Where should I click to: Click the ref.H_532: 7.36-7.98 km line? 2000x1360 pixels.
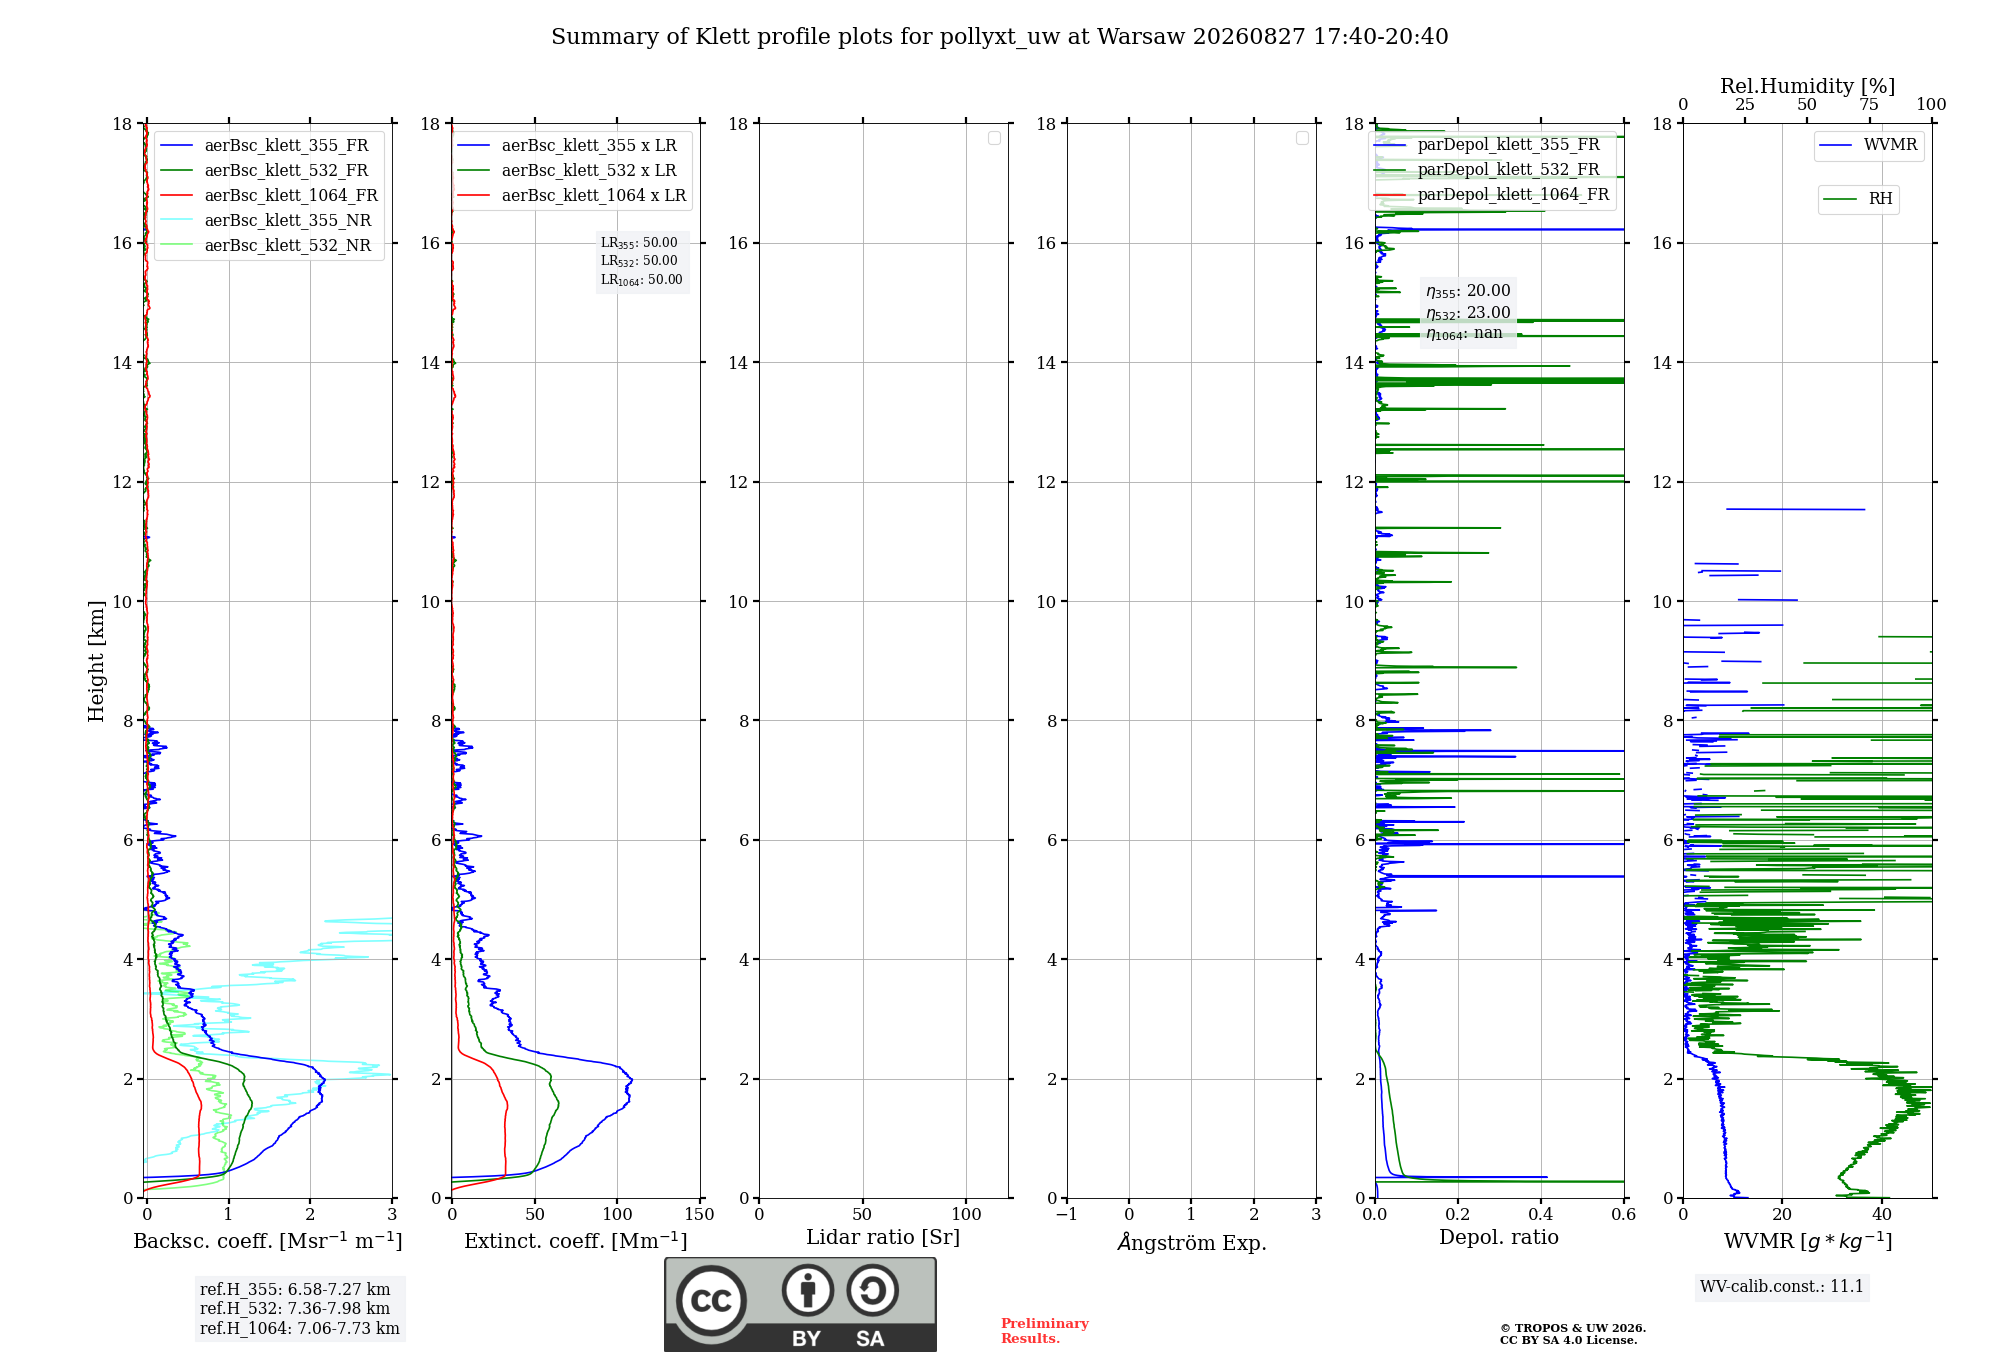295,1309
